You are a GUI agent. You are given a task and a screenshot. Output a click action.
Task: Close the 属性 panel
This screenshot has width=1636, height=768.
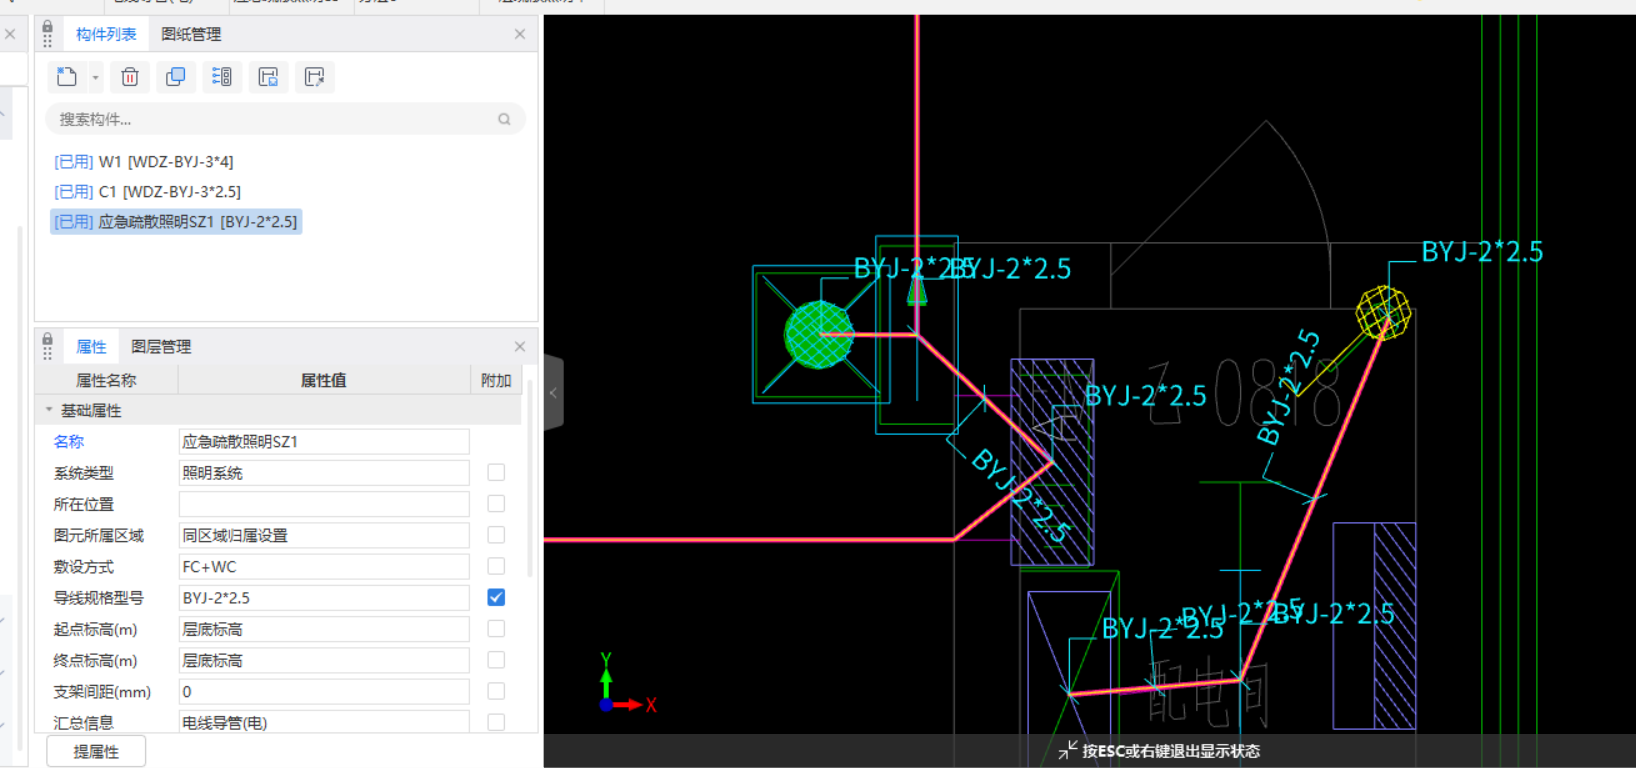520,346
